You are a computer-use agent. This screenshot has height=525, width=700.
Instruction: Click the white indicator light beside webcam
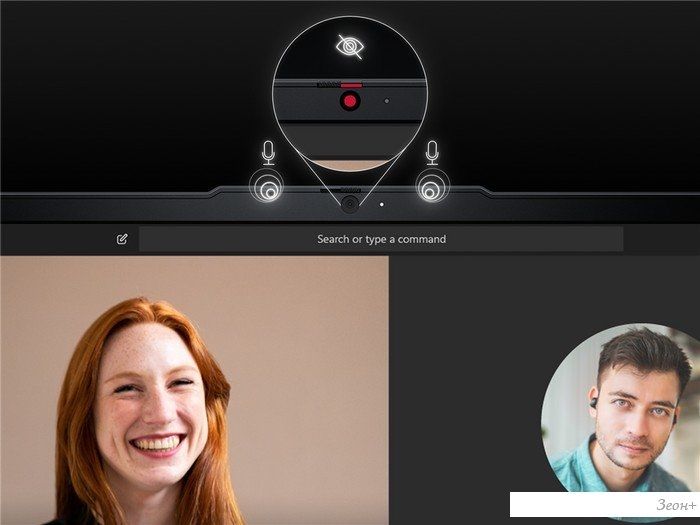pyautogui.click(x=380, y=203)
